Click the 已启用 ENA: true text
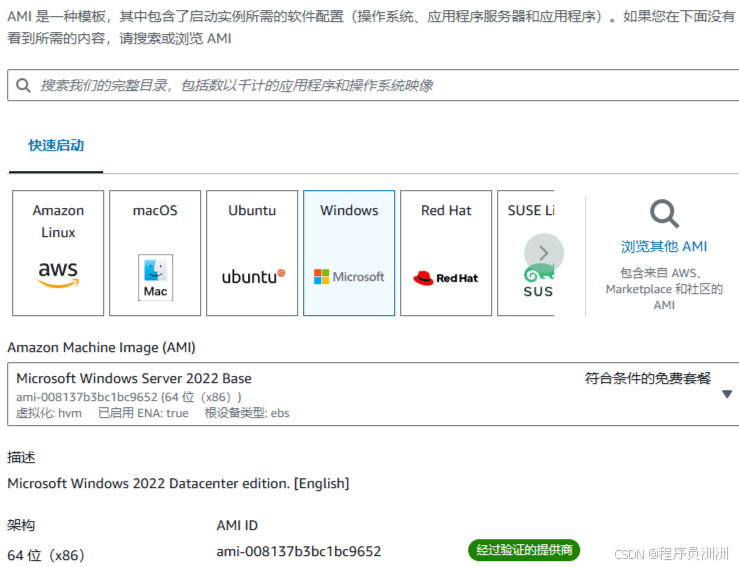The height and width of the screenshot is (567, 739). (x=143, y=413)
